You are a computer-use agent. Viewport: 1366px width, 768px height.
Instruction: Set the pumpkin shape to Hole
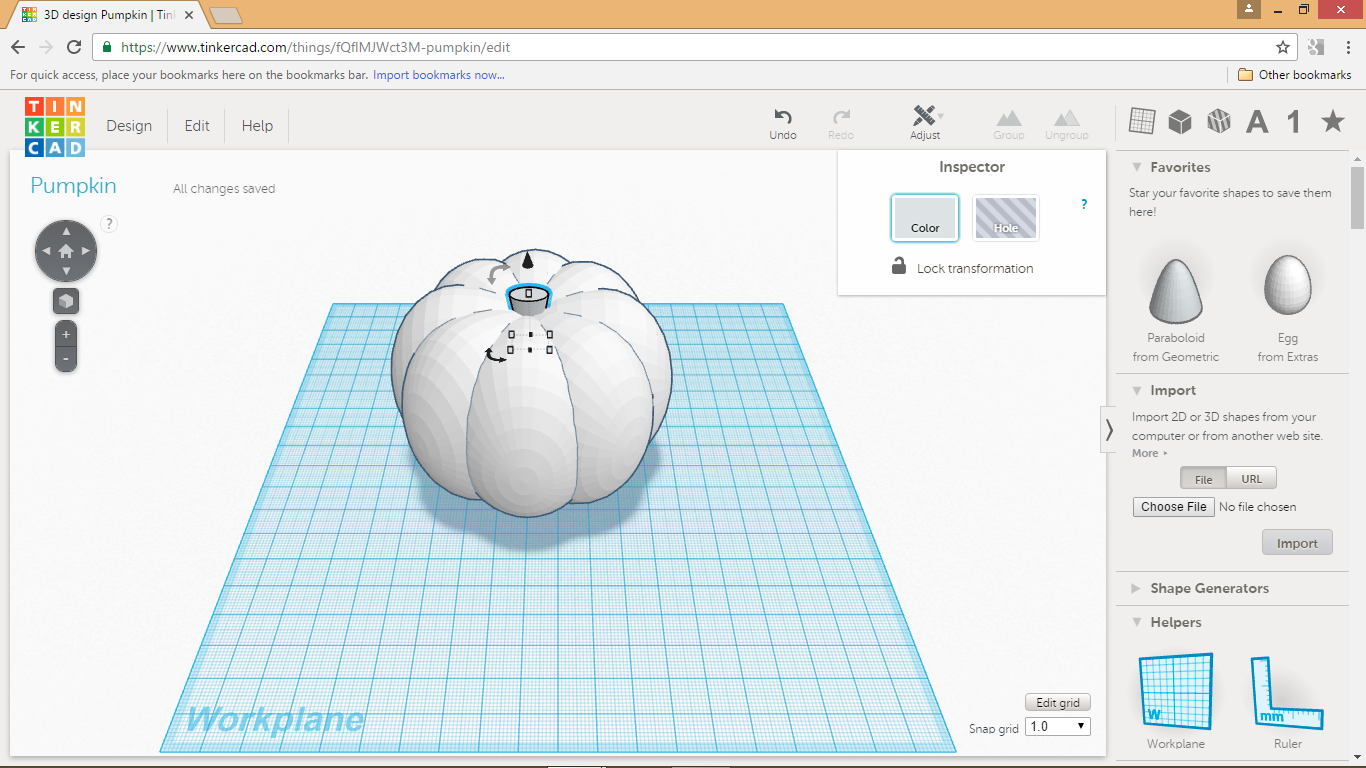[1005, 217]
